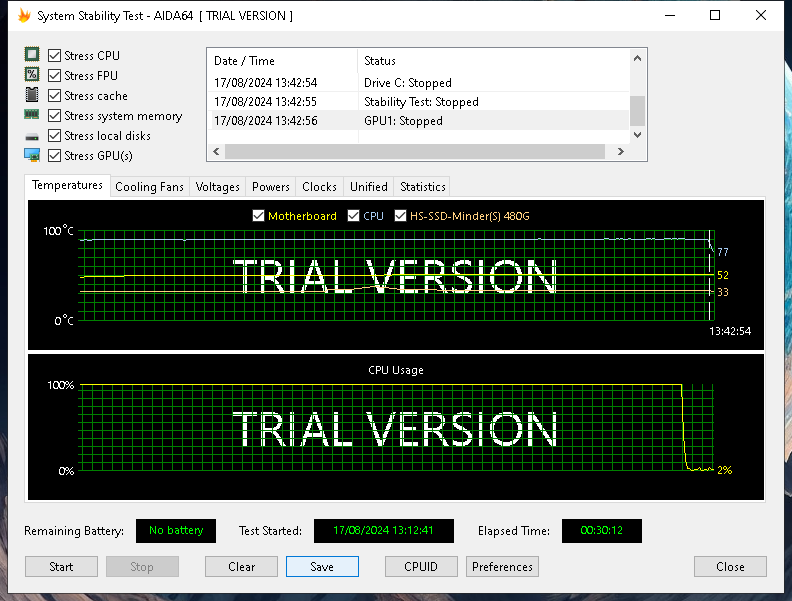
Task: Click the Elapsed Time 00:30:12 field
Action: pyautogui.click(x=602, y=530)
